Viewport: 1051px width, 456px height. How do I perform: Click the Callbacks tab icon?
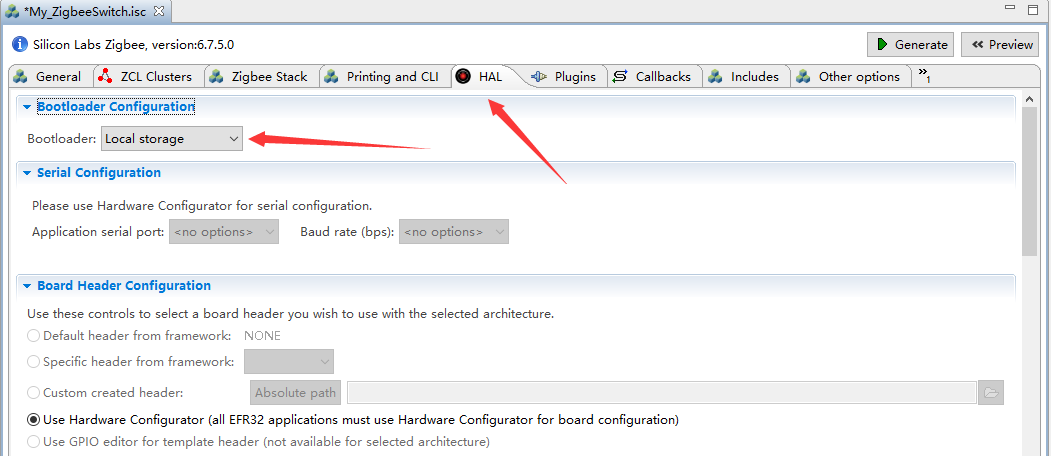tap(620, 76)
